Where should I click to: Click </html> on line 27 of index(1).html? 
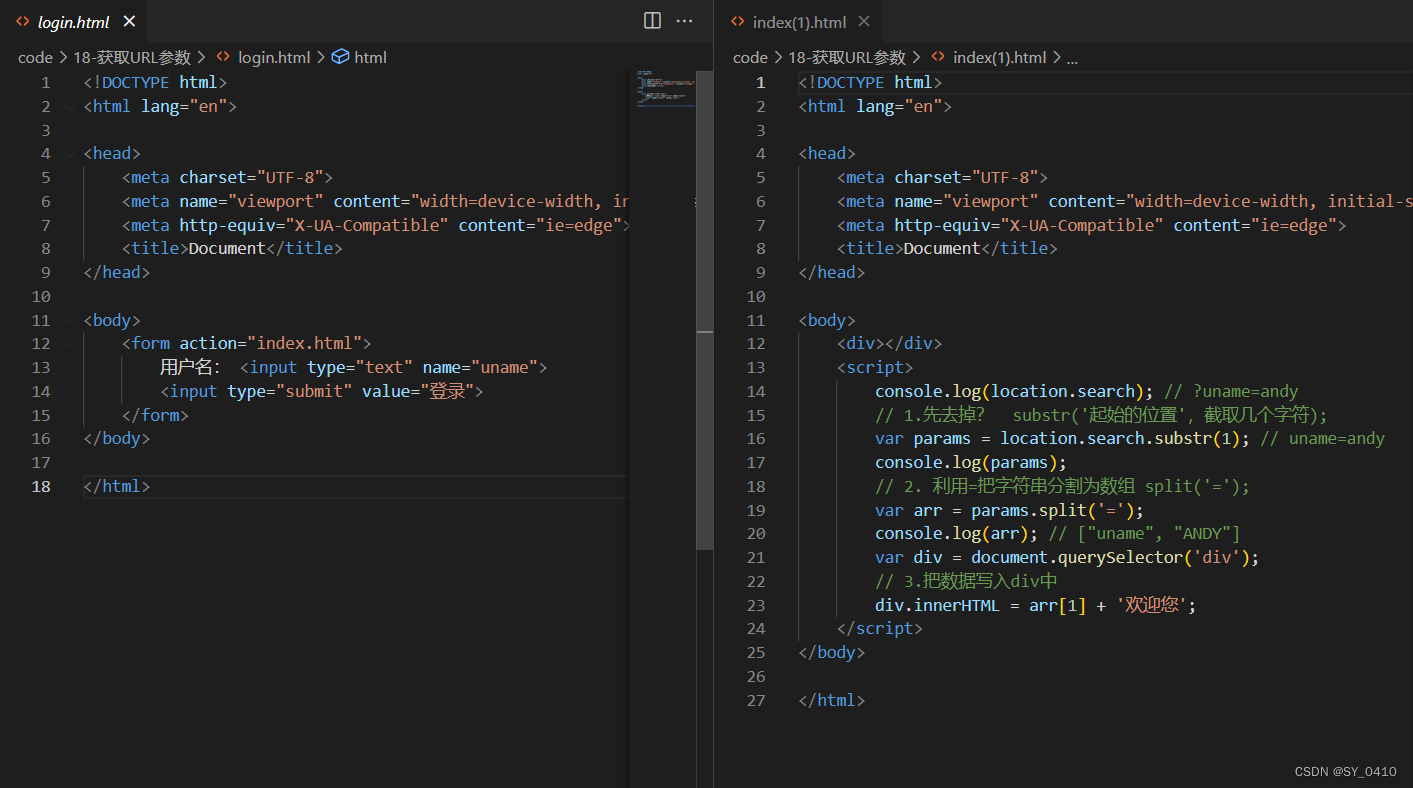832,700
